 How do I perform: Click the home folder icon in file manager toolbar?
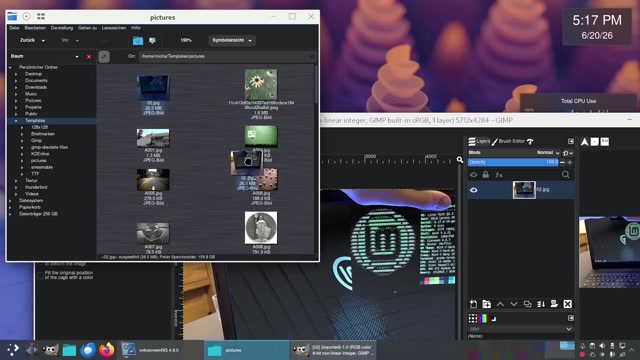click(x=138, y=40)
